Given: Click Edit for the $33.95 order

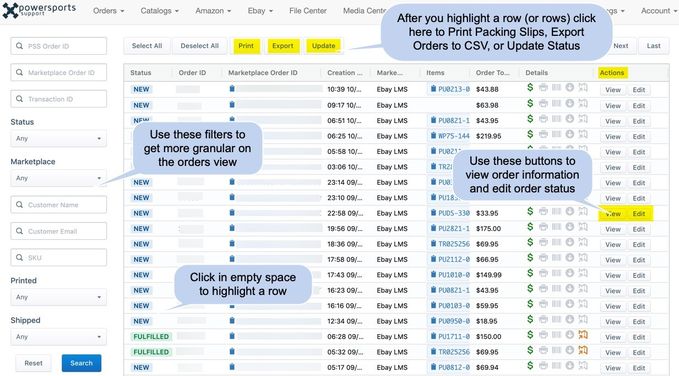Looking at the screenshot, I should pos(639,214).
